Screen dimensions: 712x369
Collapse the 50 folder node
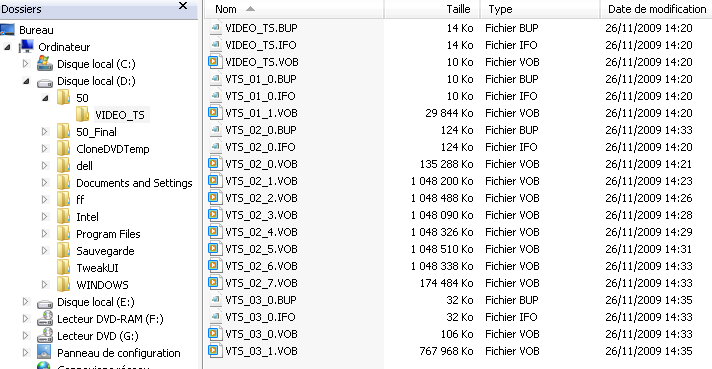click(x=45, y=98)
